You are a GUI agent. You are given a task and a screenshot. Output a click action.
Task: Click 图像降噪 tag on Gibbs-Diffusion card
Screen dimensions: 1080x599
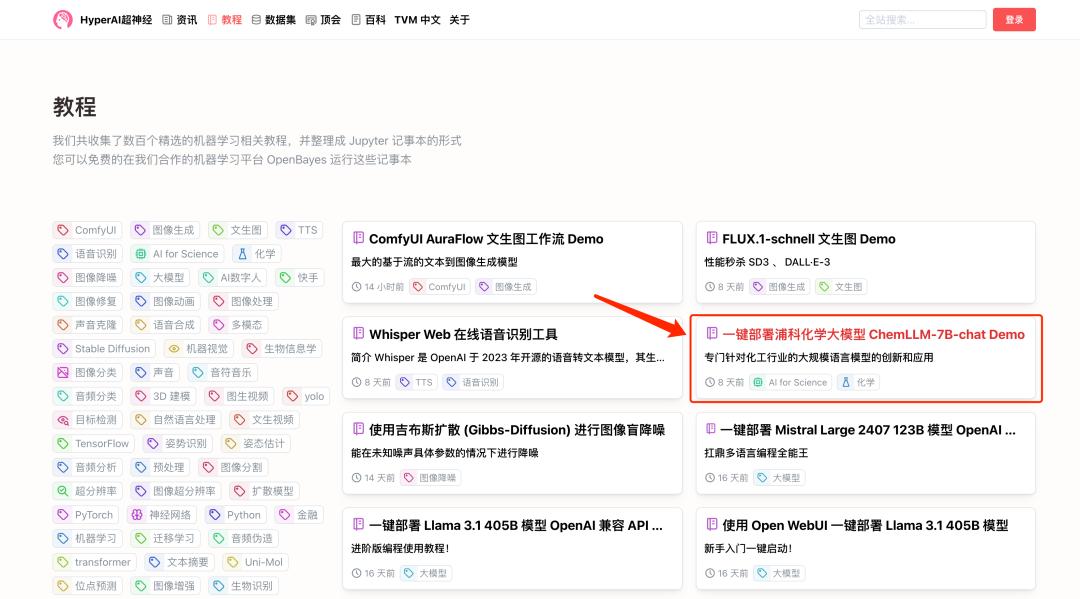click(x=430, y=478)
